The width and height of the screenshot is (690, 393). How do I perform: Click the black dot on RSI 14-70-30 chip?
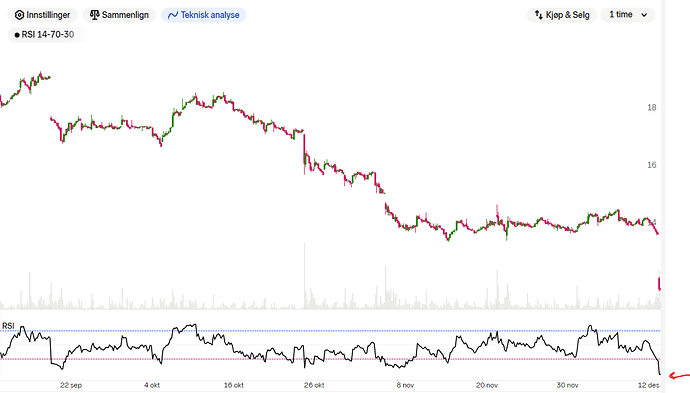coord(17,35)
